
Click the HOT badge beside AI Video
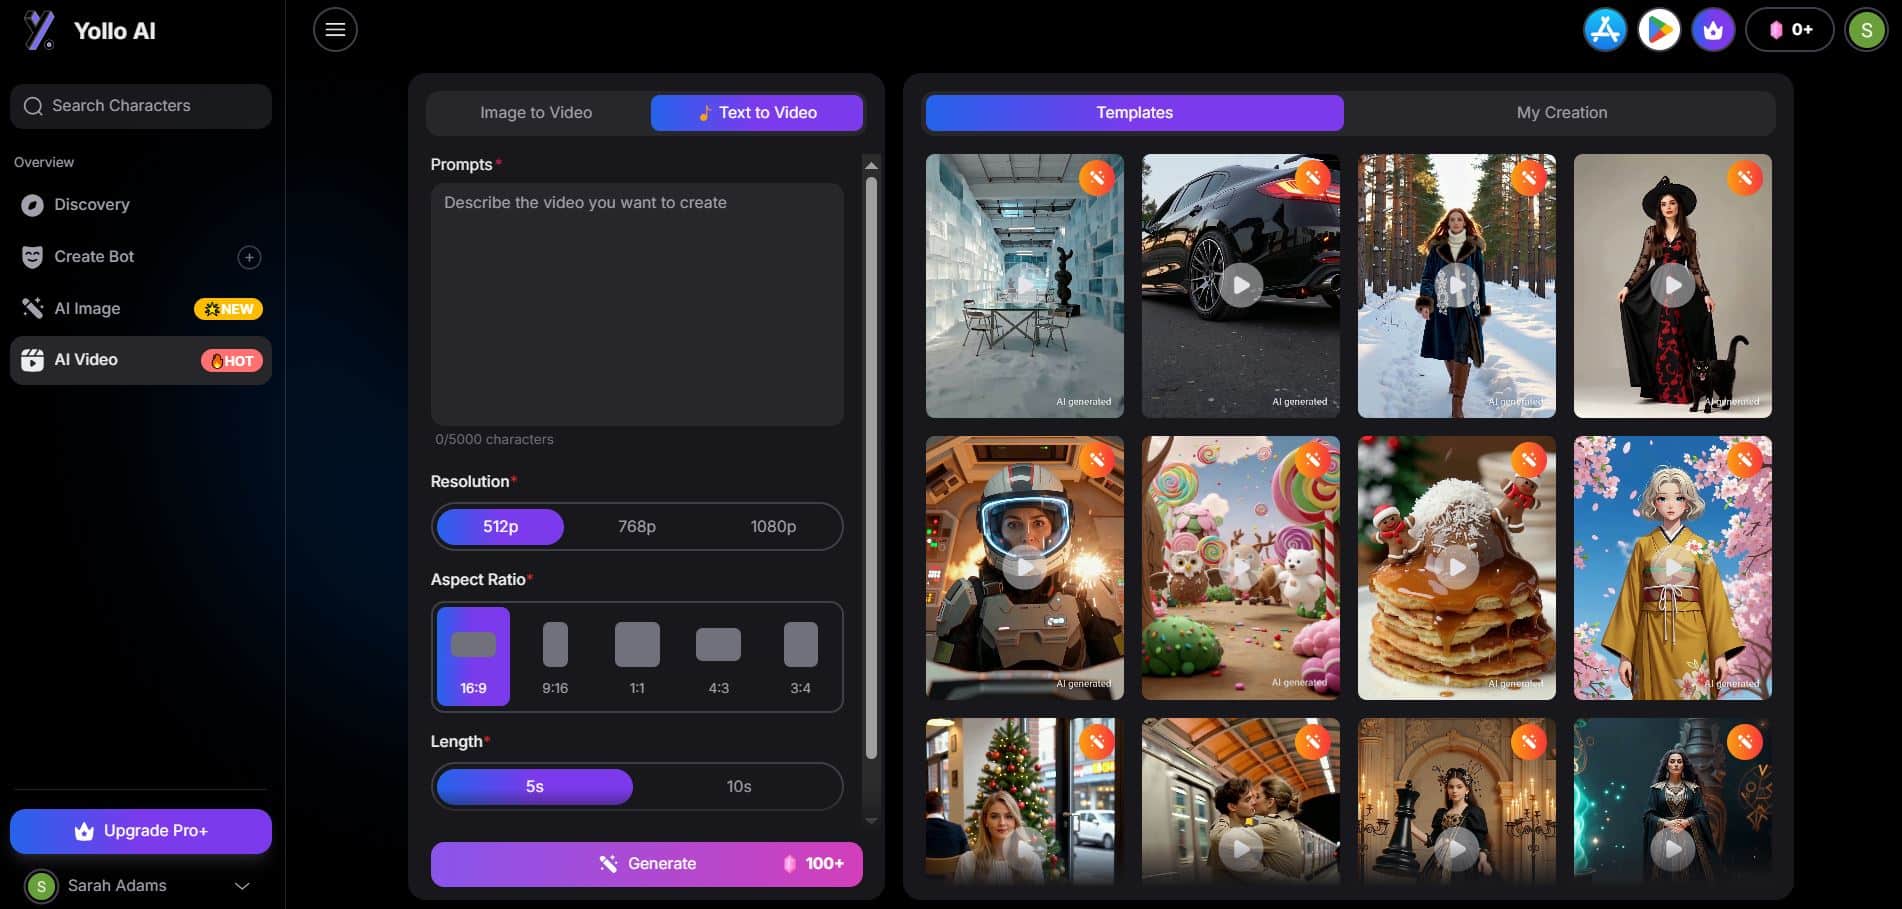click(232, 360)
